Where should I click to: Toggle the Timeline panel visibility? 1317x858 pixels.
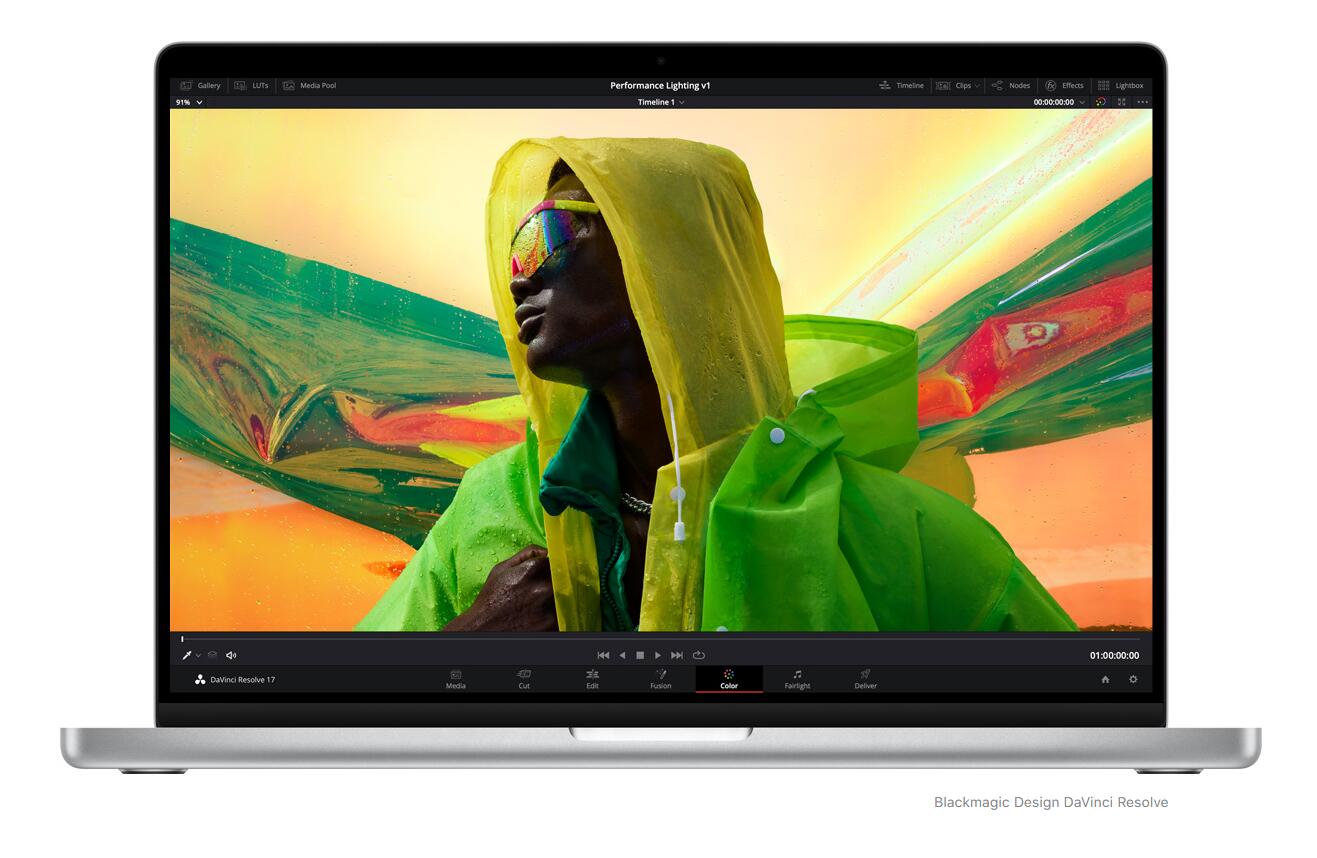901,86
